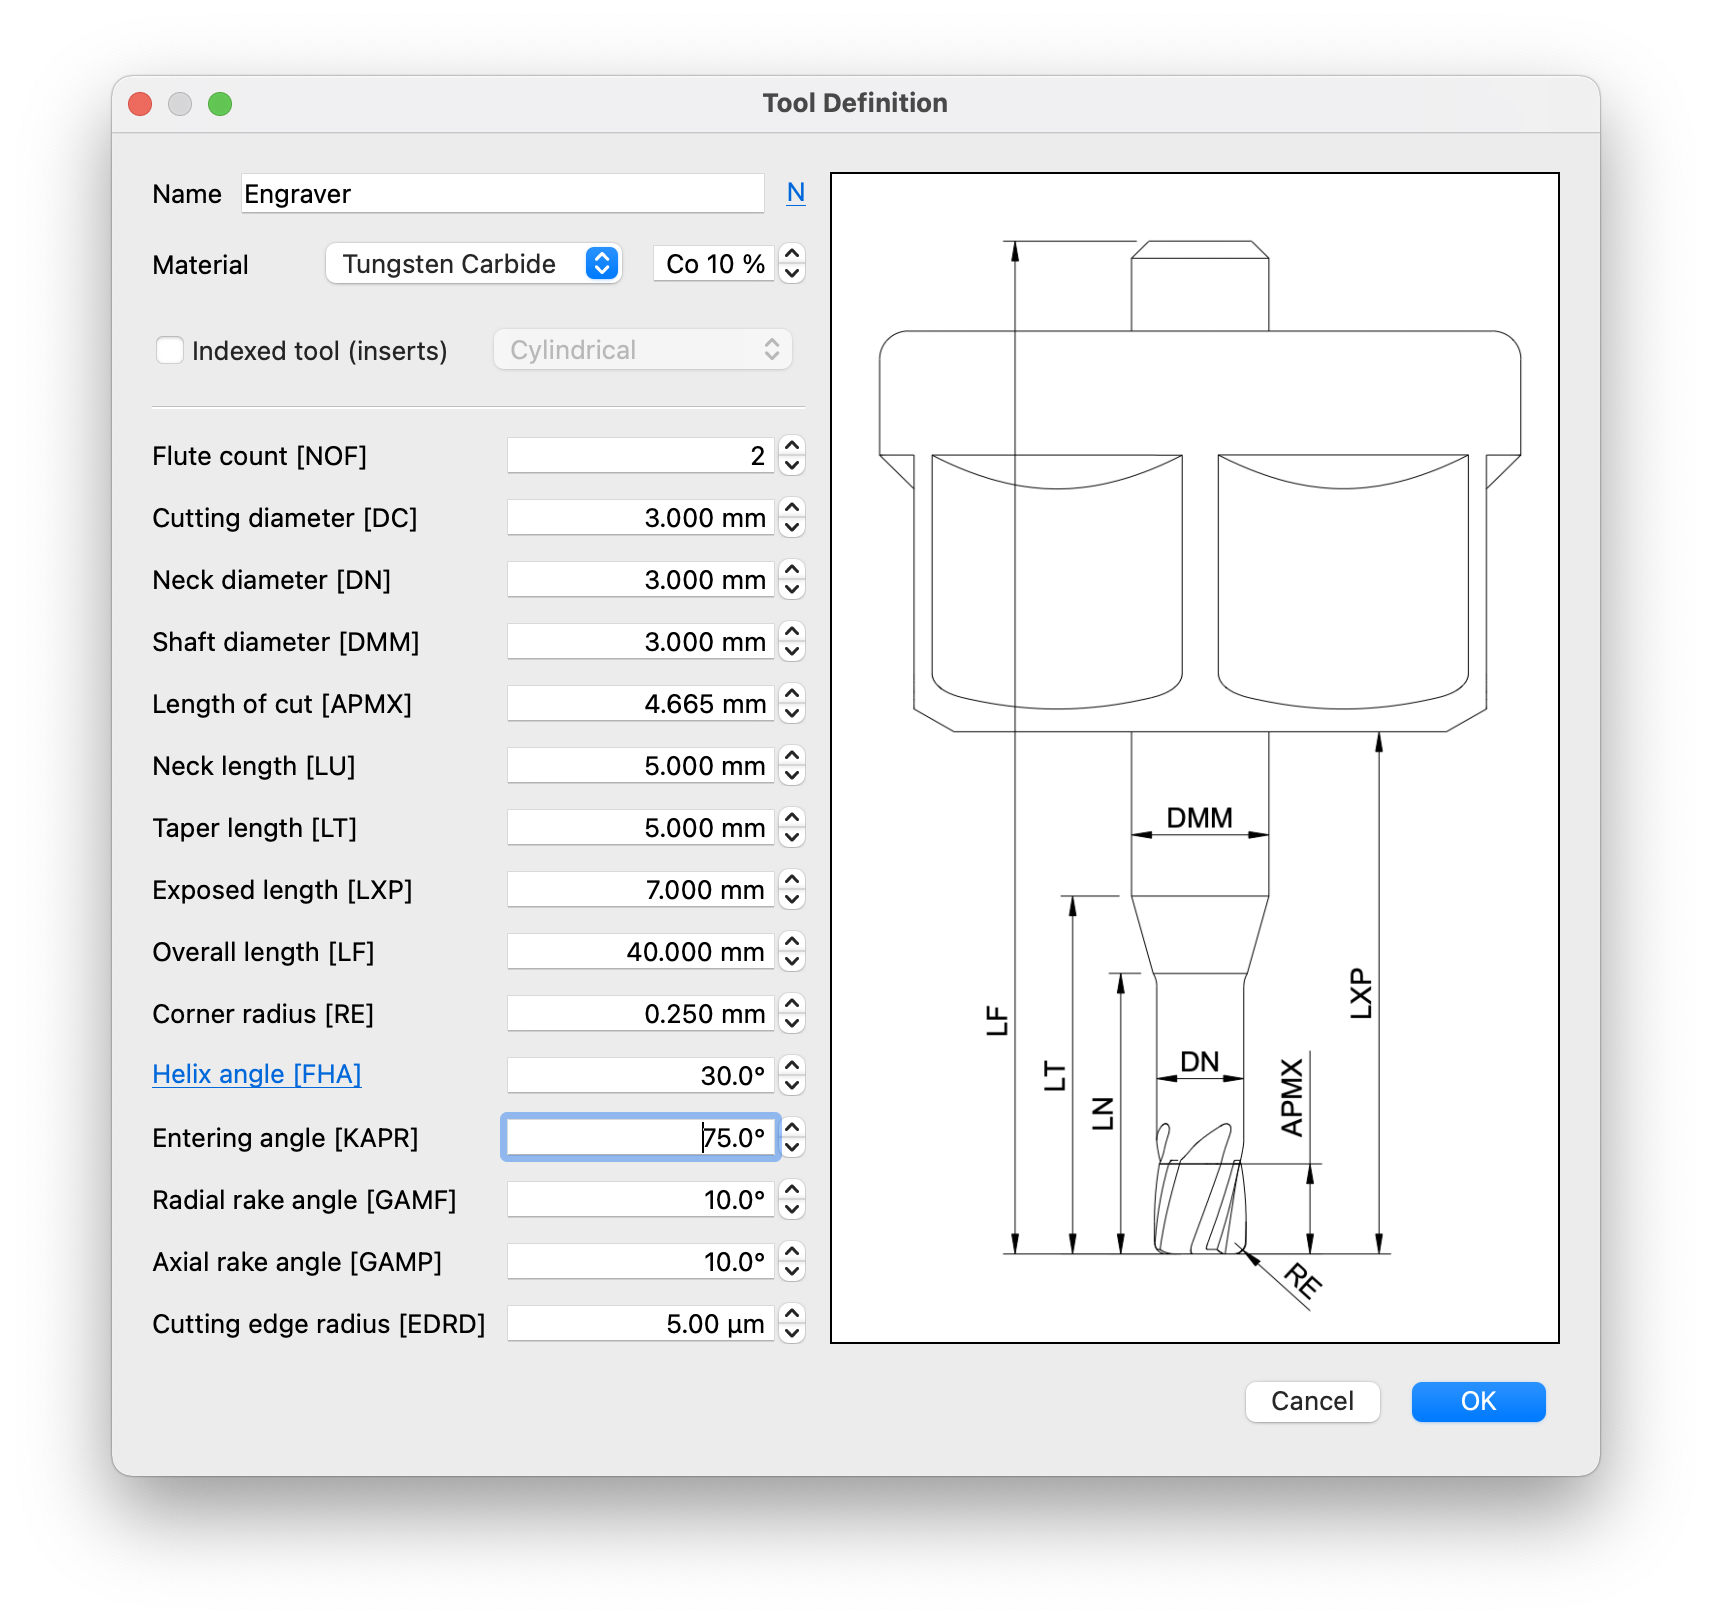Decrease Entering angle with the down stepper arrow
The width and height of the screenshot is (1712, 1624).
tap(792, 1147)
